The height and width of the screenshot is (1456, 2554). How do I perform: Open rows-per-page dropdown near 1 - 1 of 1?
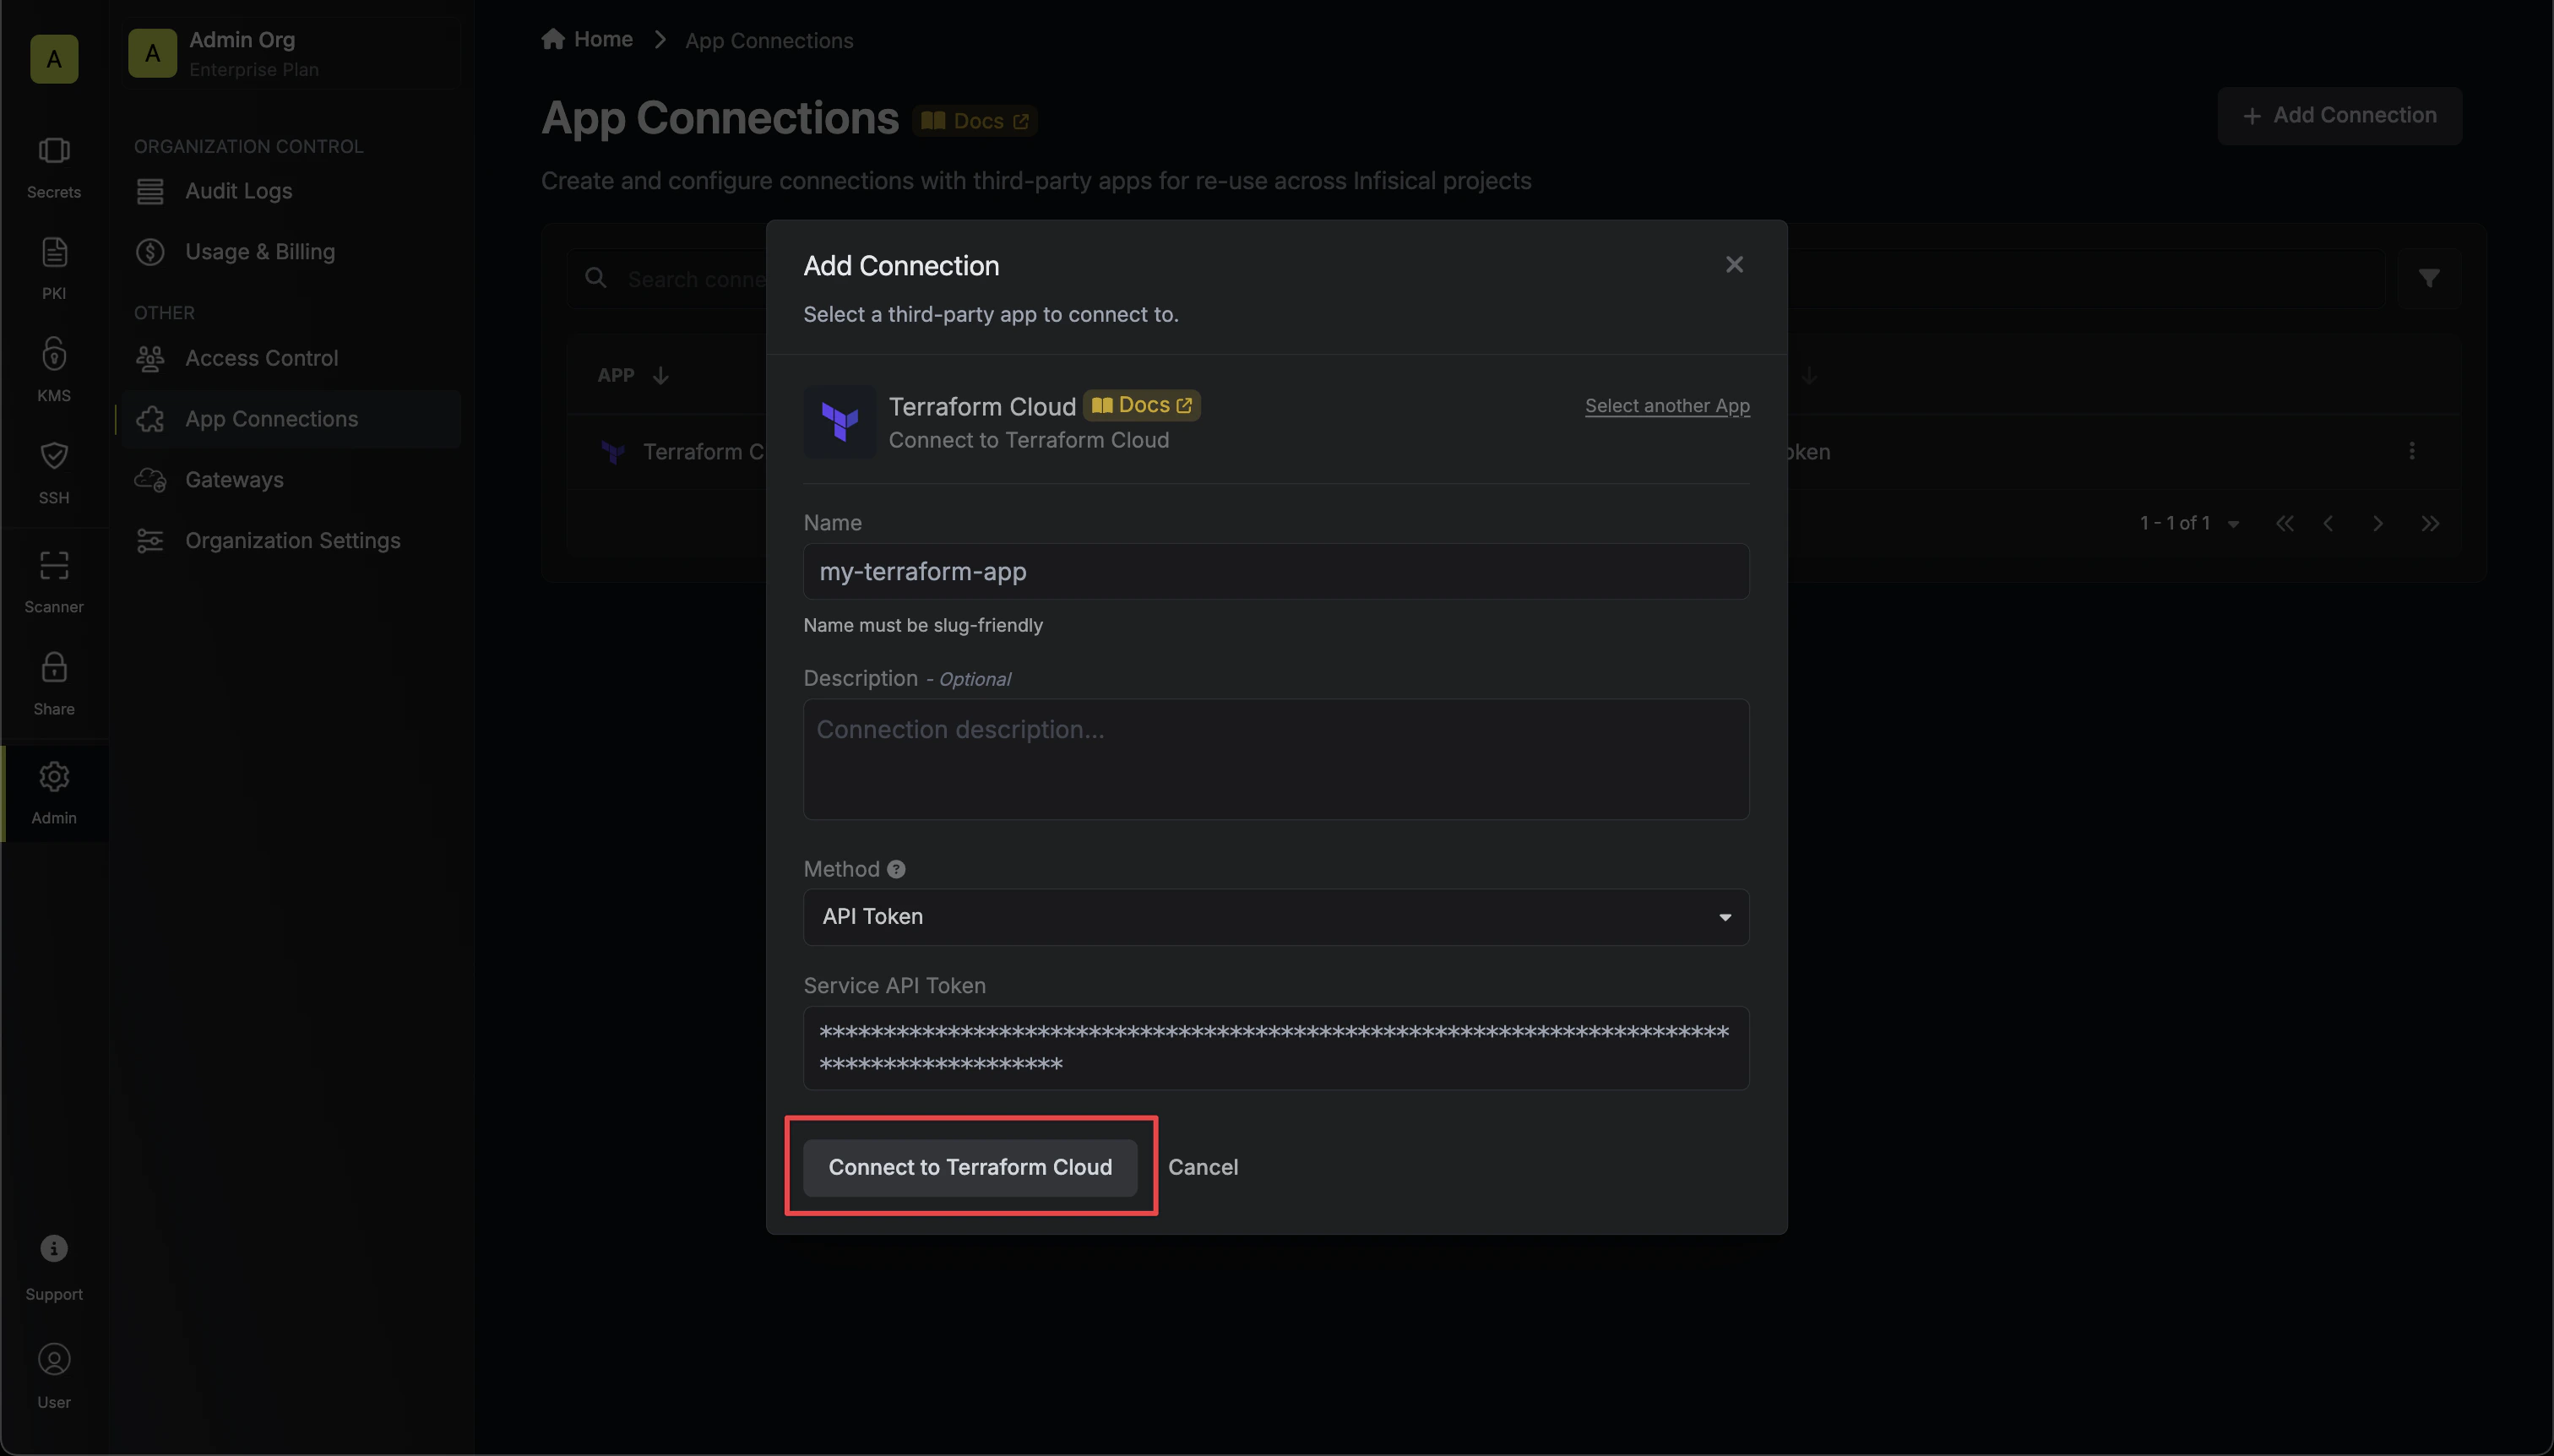point(2233,524)
